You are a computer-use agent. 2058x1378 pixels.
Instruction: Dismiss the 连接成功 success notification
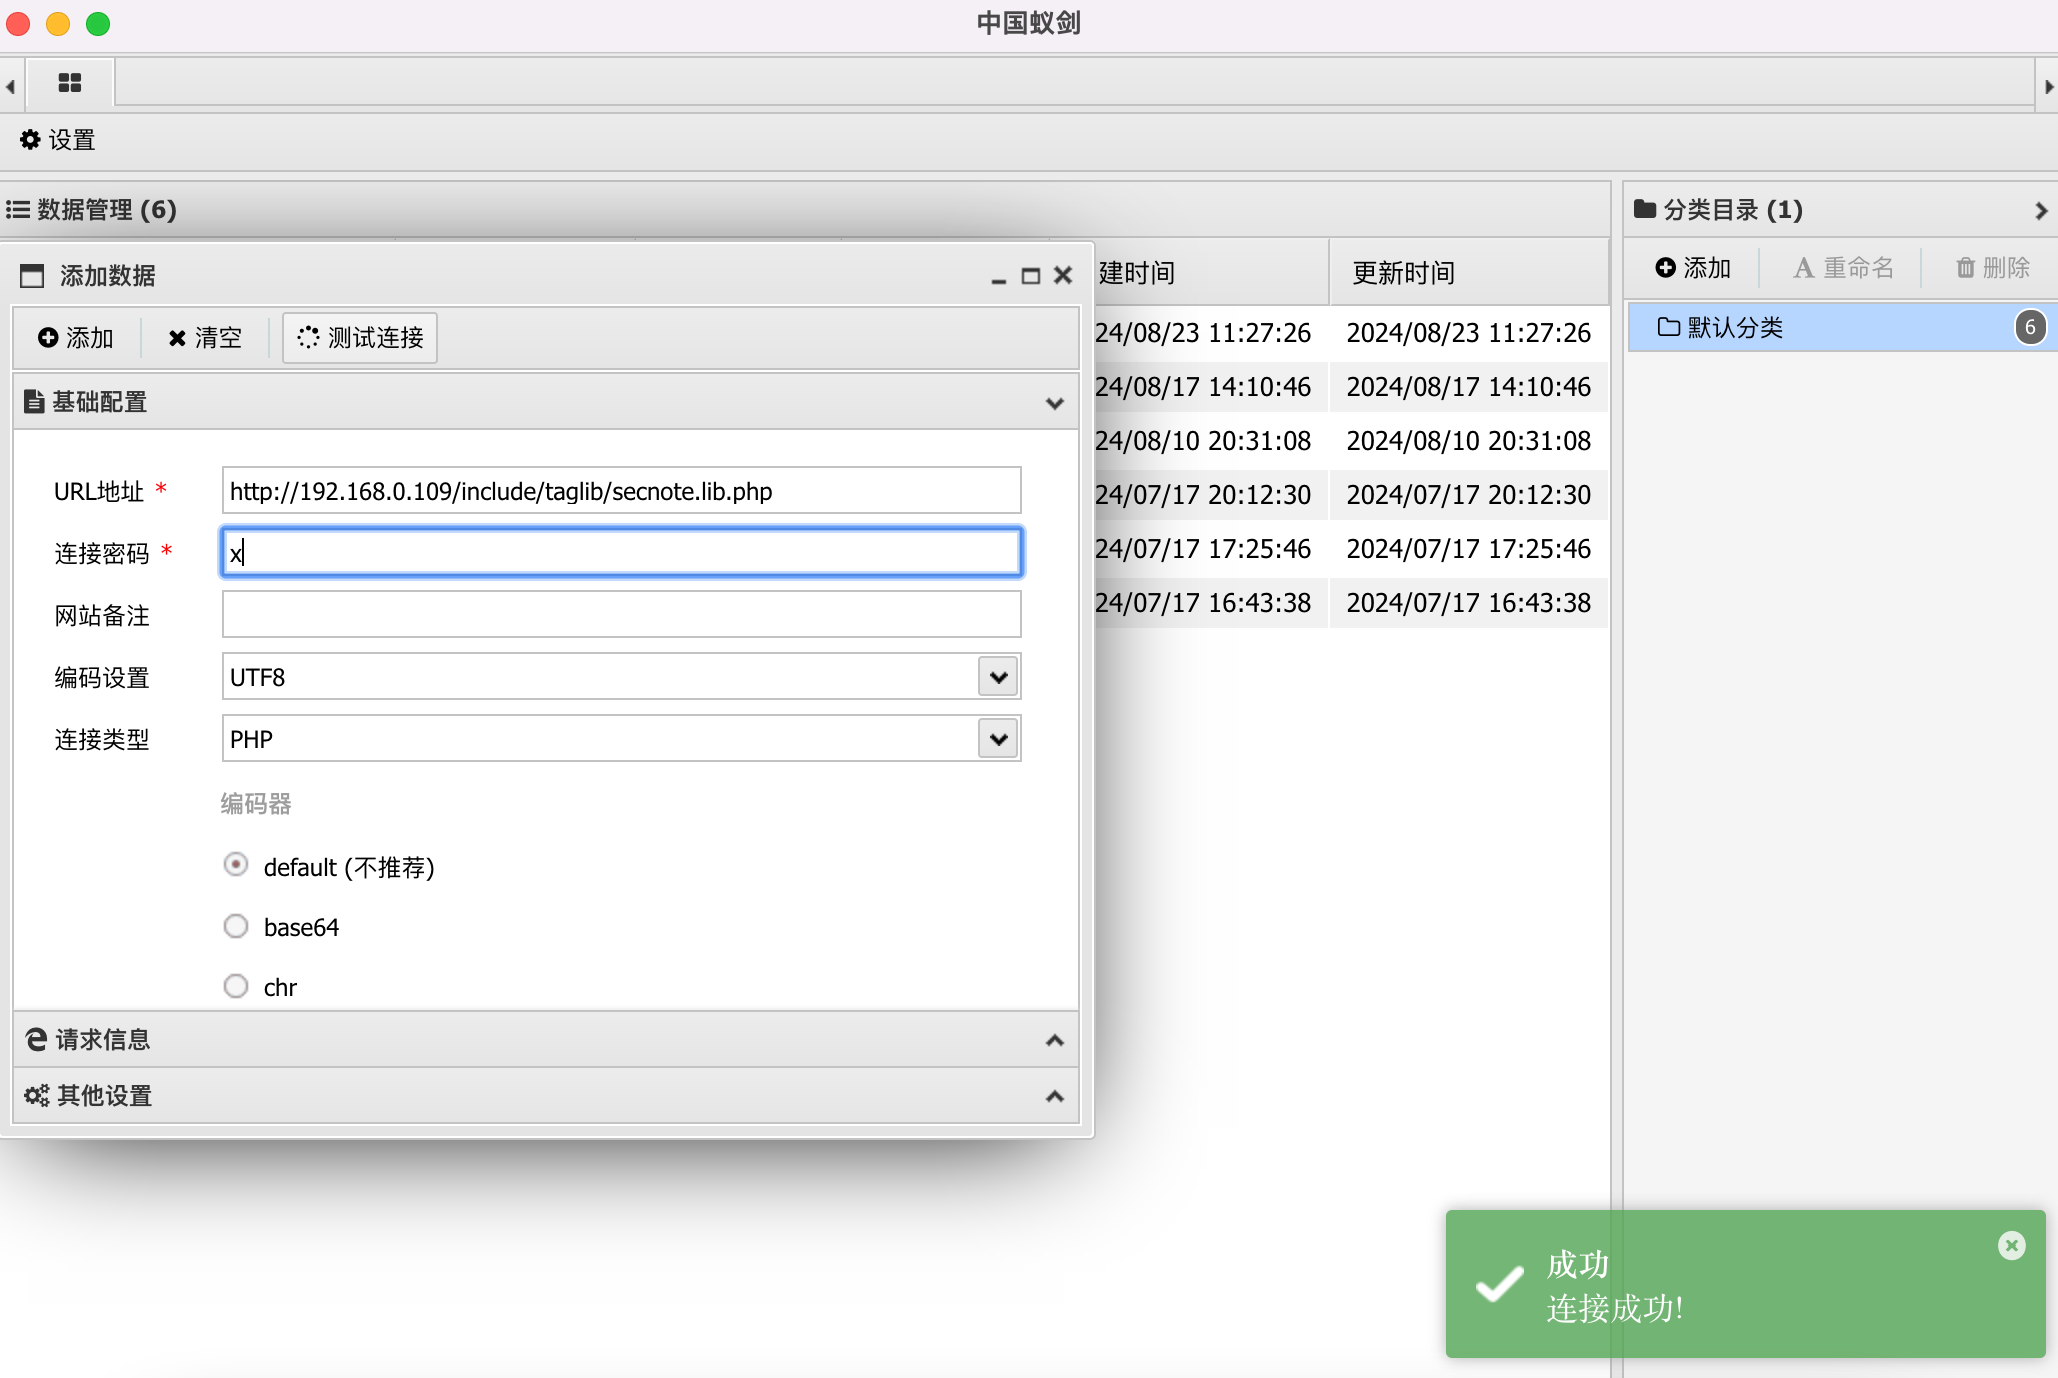pos(2011,1245)
